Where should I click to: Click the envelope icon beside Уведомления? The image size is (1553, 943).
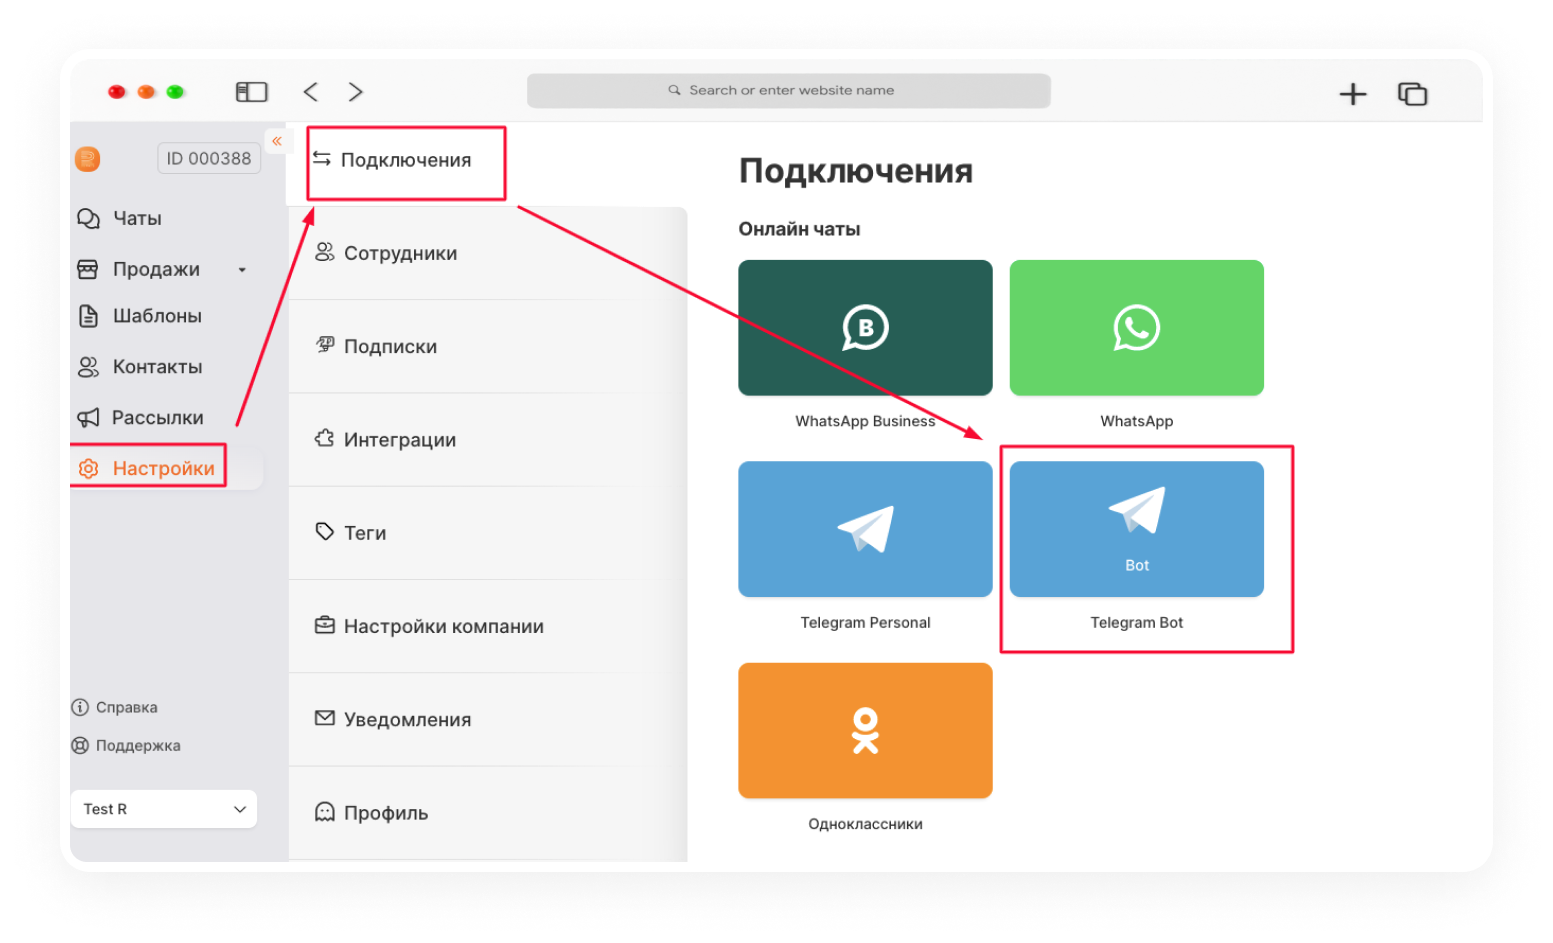[325, 718]
